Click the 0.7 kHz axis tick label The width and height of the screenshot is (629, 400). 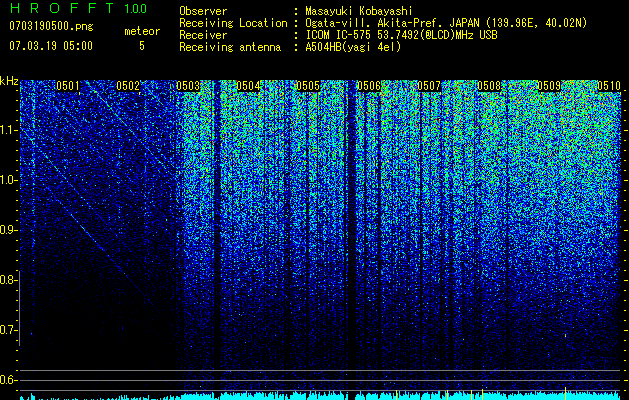8,331
